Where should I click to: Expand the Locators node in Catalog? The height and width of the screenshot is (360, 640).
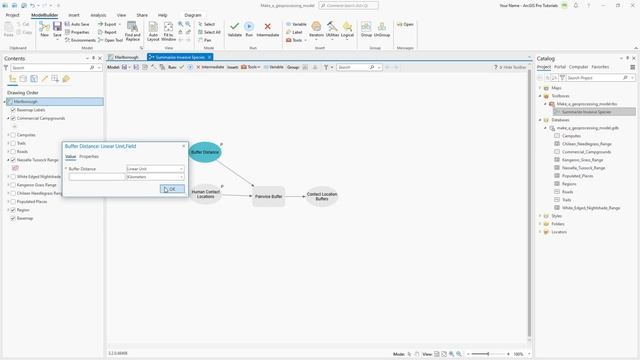(540, 232)
